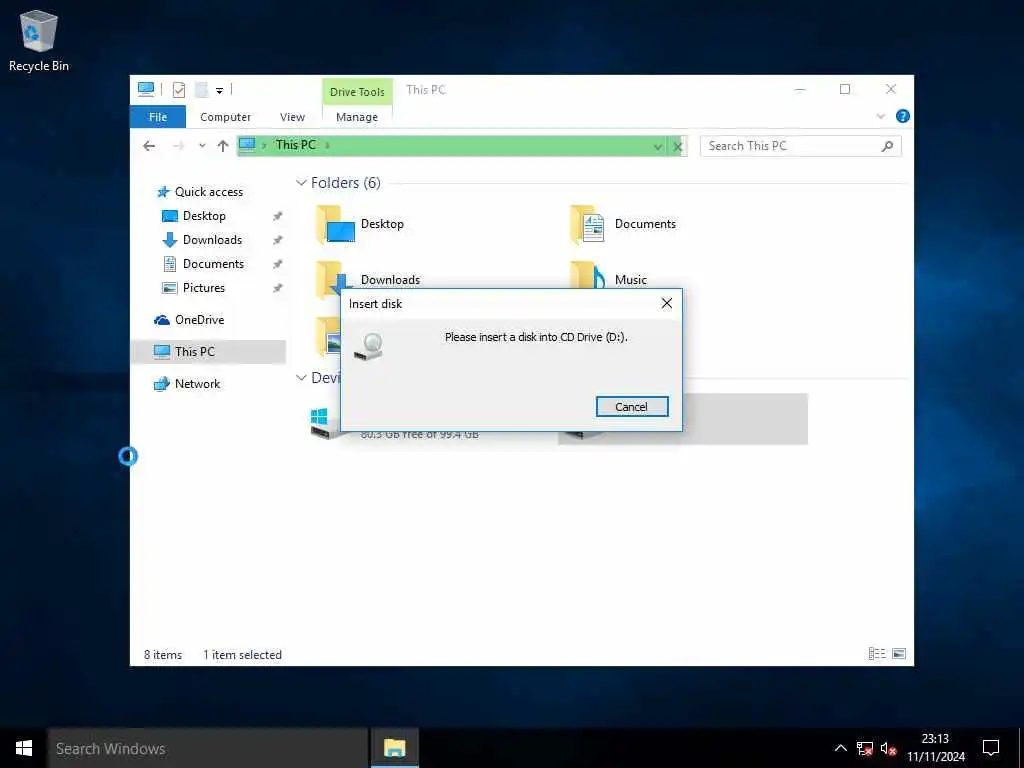The image size is (1024, 768).
Task: Collapse the Folders (6) group
Action: [301, 183]
